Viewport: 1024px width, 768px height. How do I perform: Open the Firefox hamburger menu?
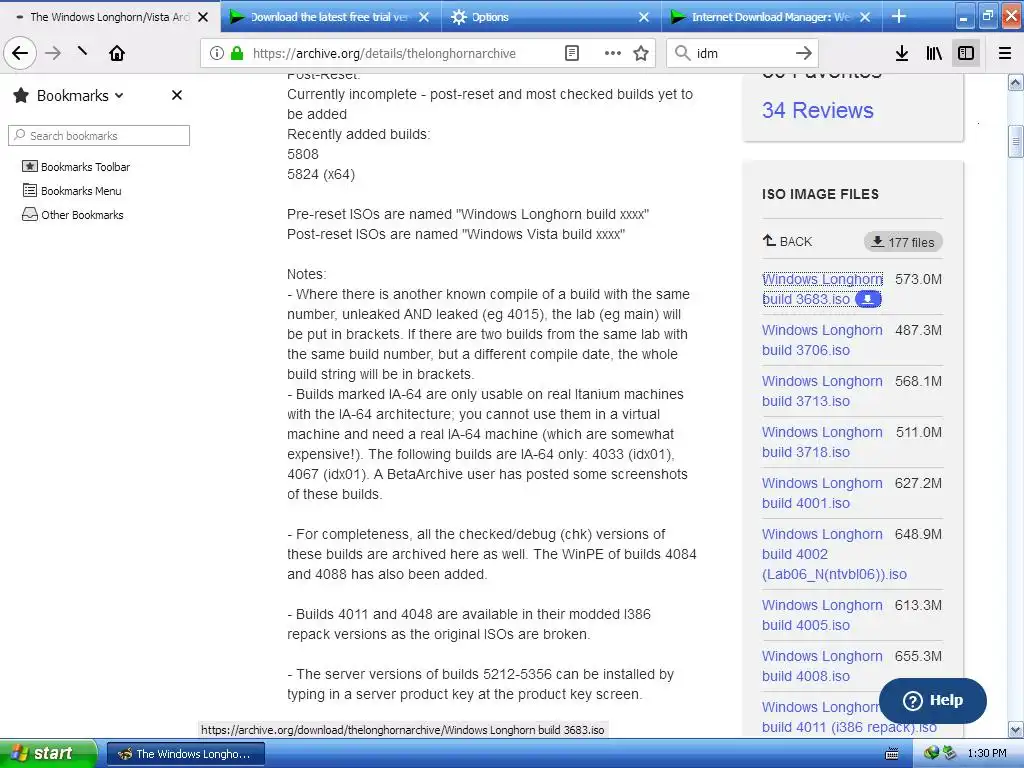1005,54
